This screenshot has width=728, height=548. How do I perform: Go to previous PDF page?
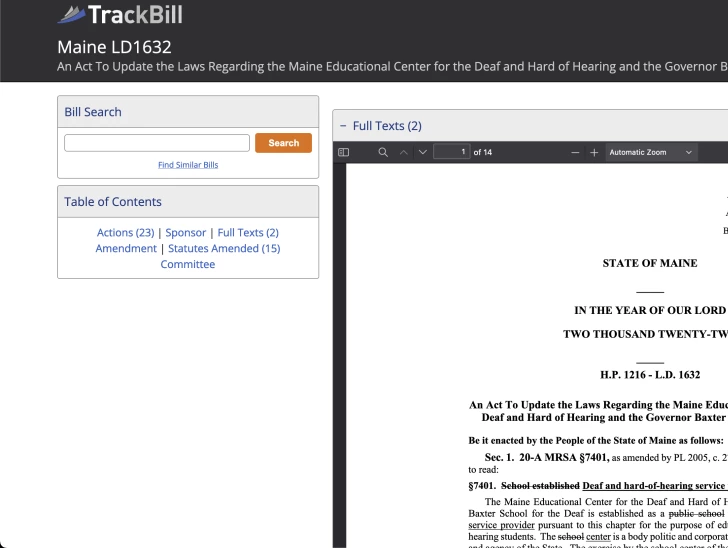coord(404,152)
